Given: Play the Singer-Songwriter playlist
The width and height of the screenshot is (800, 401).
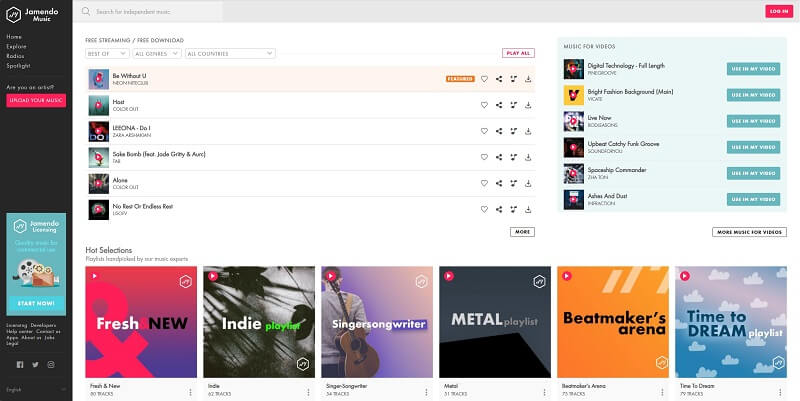Looking at the screenshot, I should pos(331,276).
